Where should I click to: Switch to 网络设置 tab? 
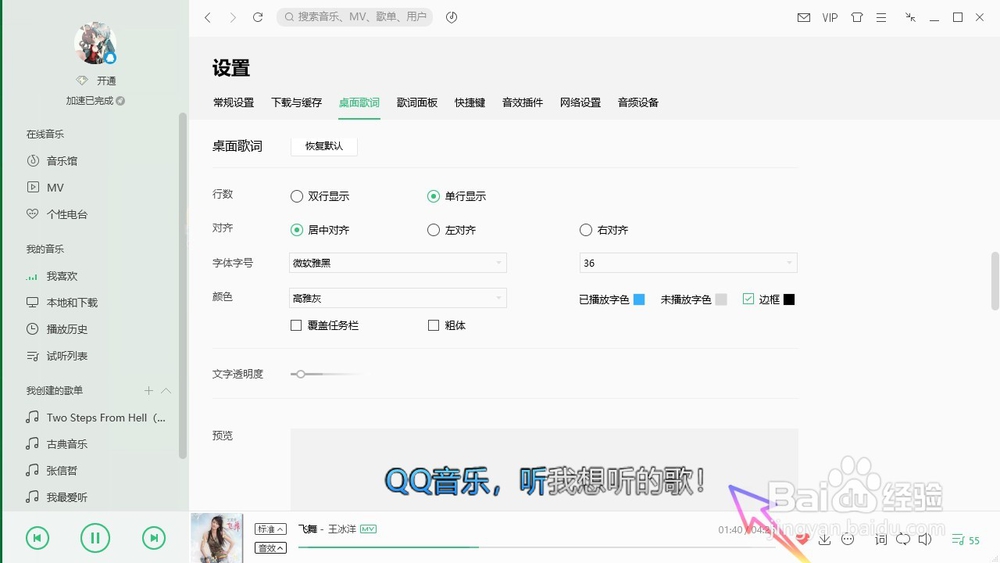click(580, 103)
